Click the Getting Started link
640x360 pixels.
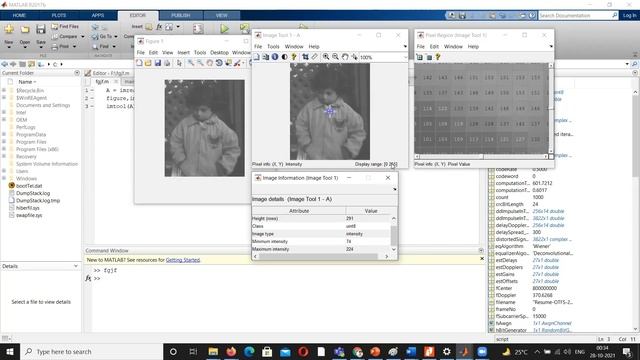pos(183,260)
